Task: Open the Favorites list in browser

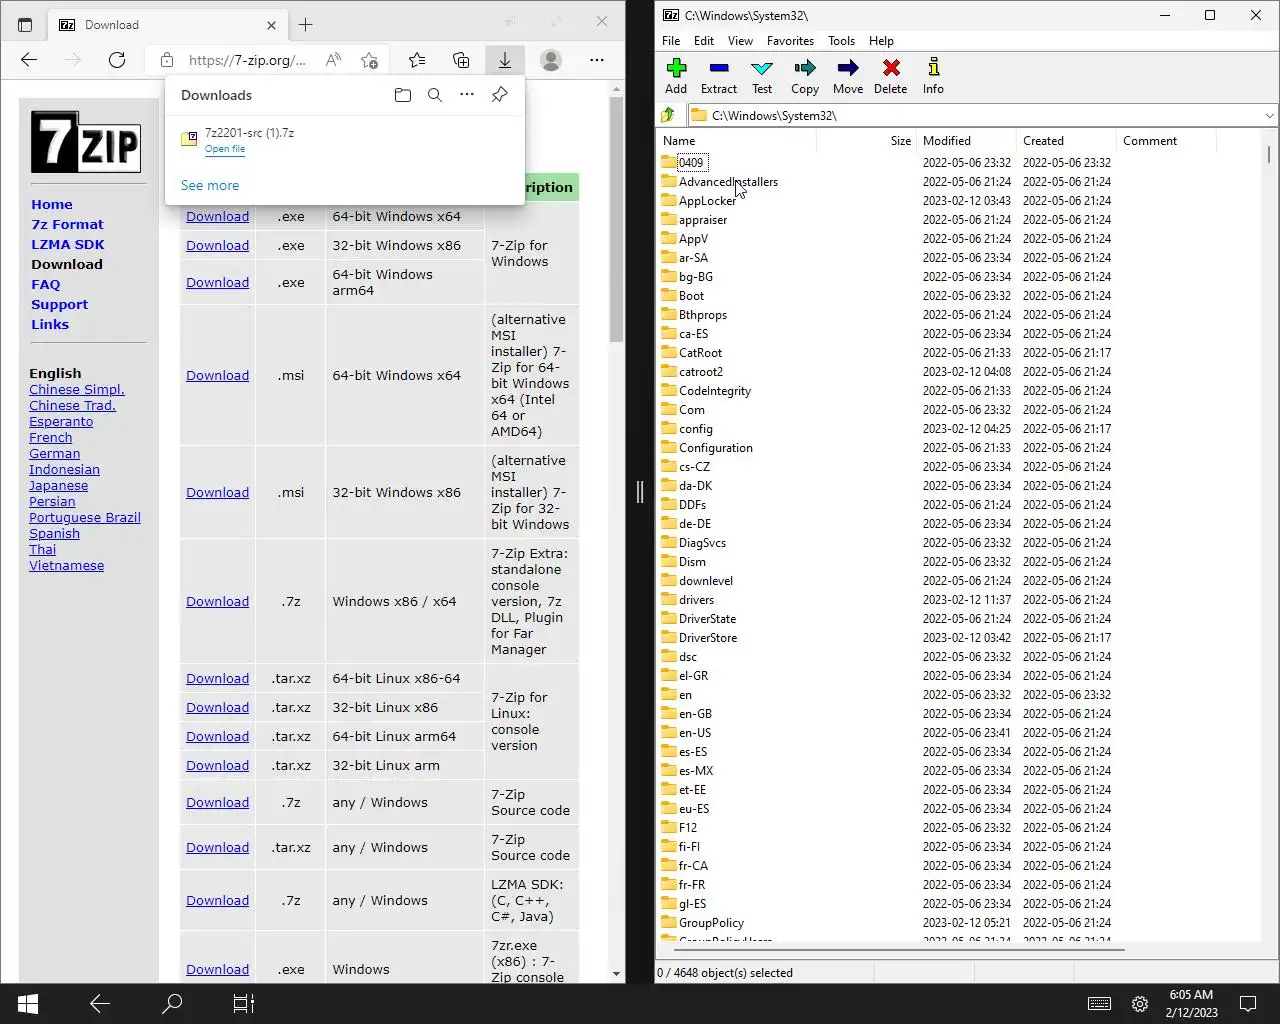Action: pyautogui.click(x=417, y=60)
